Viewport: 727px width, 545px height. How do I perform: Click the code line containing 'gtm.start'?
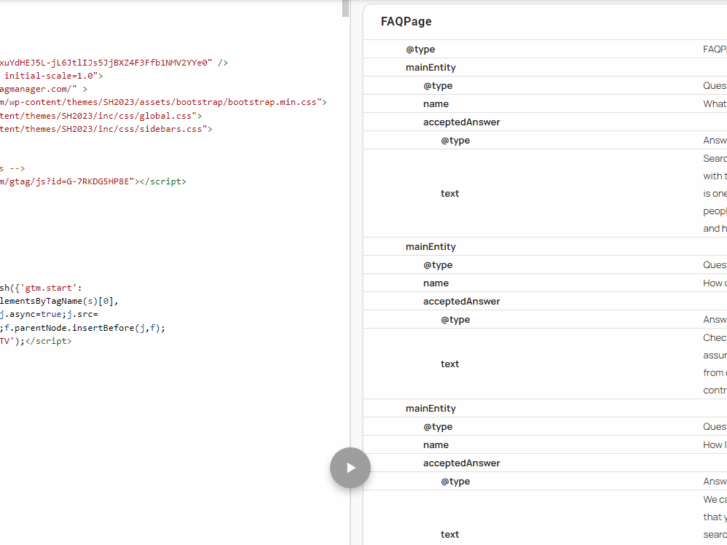[41, 288]
